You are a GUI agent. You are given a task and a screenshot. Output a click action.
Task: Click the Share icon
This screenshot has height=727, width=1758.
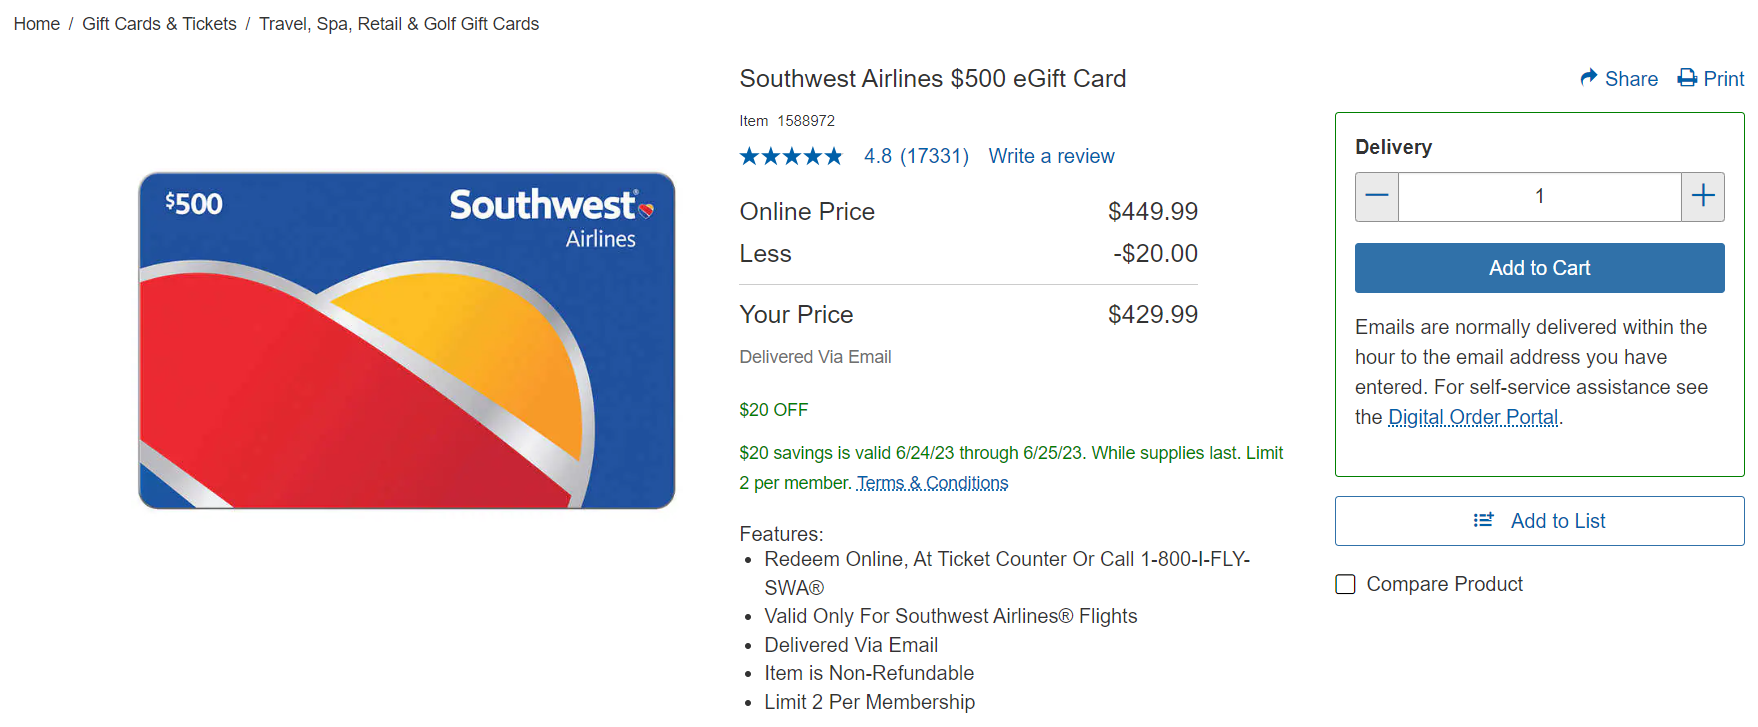1588,78
